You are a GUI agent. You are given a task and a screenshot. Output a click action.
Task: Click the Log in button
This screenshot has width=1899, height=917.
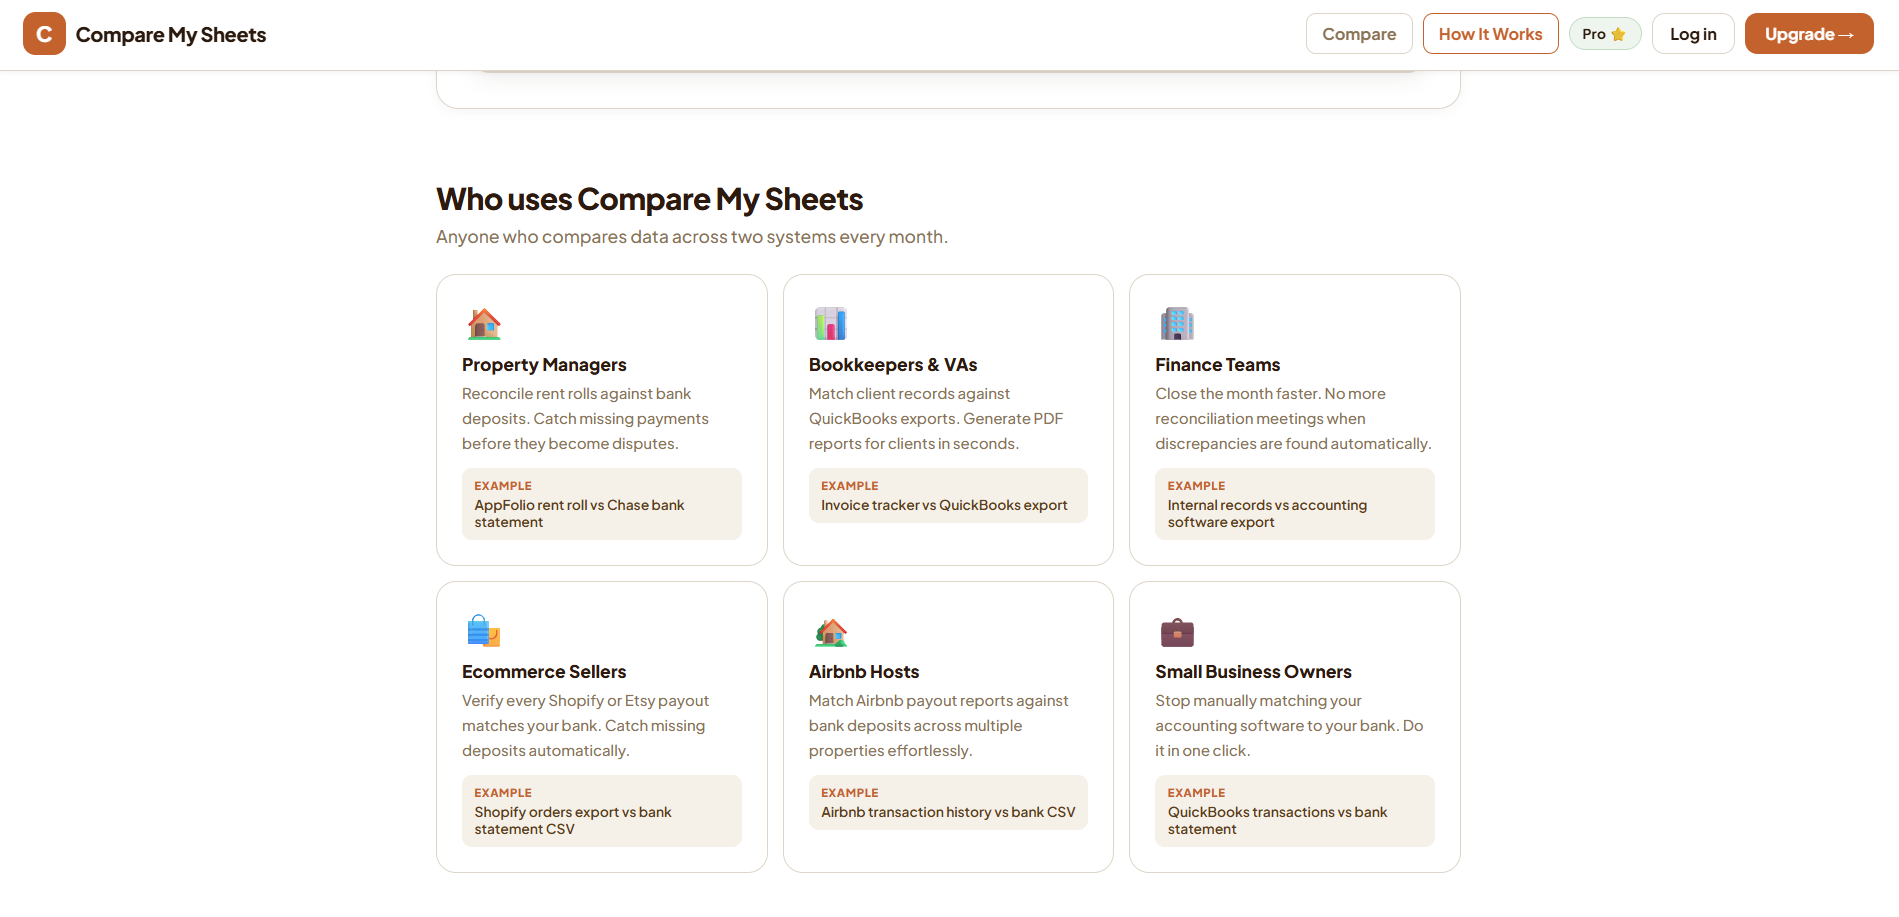tap(1693, 34)
